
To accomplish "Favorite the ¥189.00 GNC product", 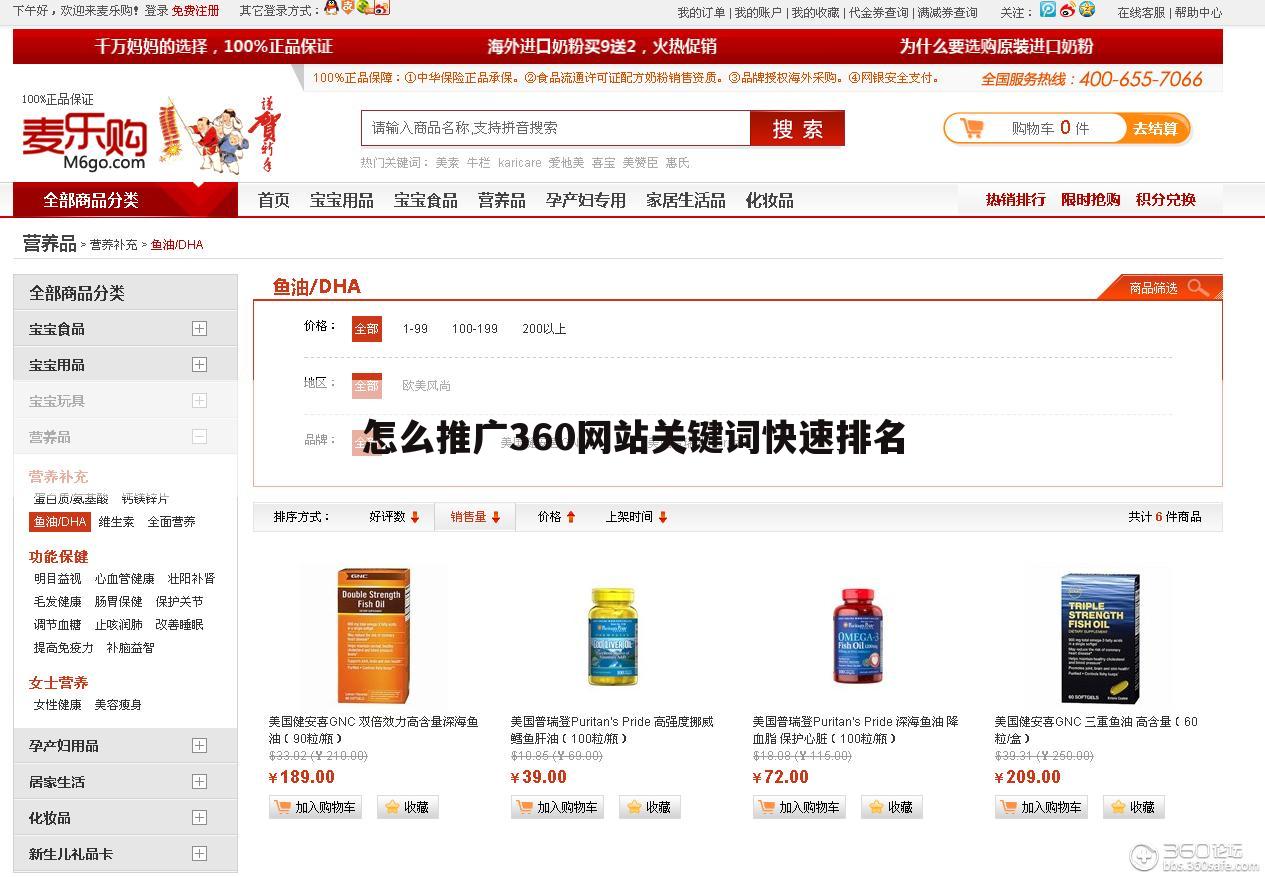I will pyautogui.click(x=408, y=807).
